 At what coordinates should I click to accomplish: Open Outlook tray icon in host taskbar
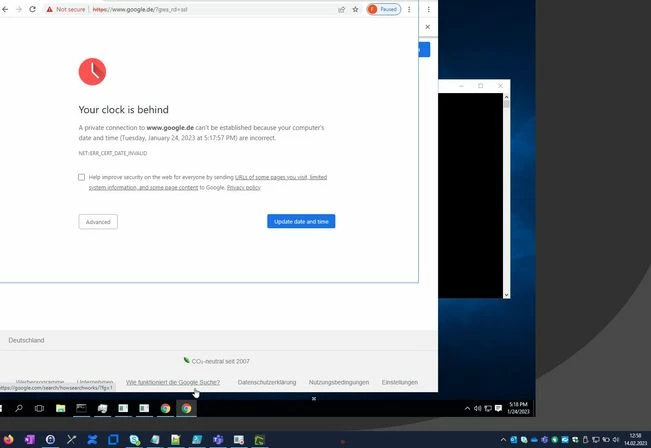(514, 440)
